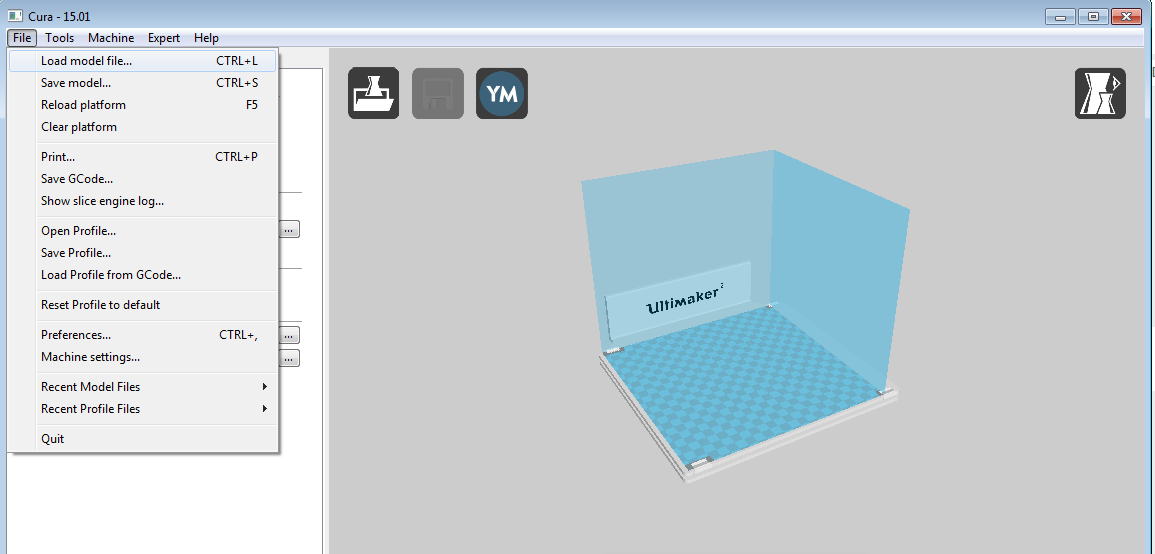Open the View mode icon at top right
The width and height of the screenshot is (1155, 554).
(1100, 94)
